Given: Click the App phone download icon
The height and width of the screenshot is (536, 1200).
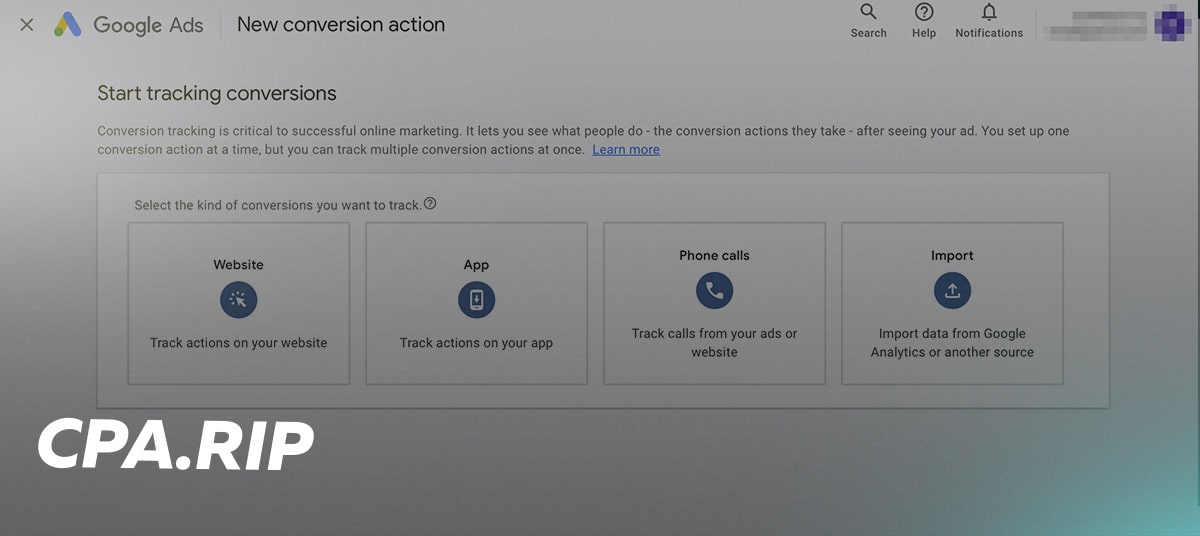Looking at the screenshot, I should (x=477, y=300).
